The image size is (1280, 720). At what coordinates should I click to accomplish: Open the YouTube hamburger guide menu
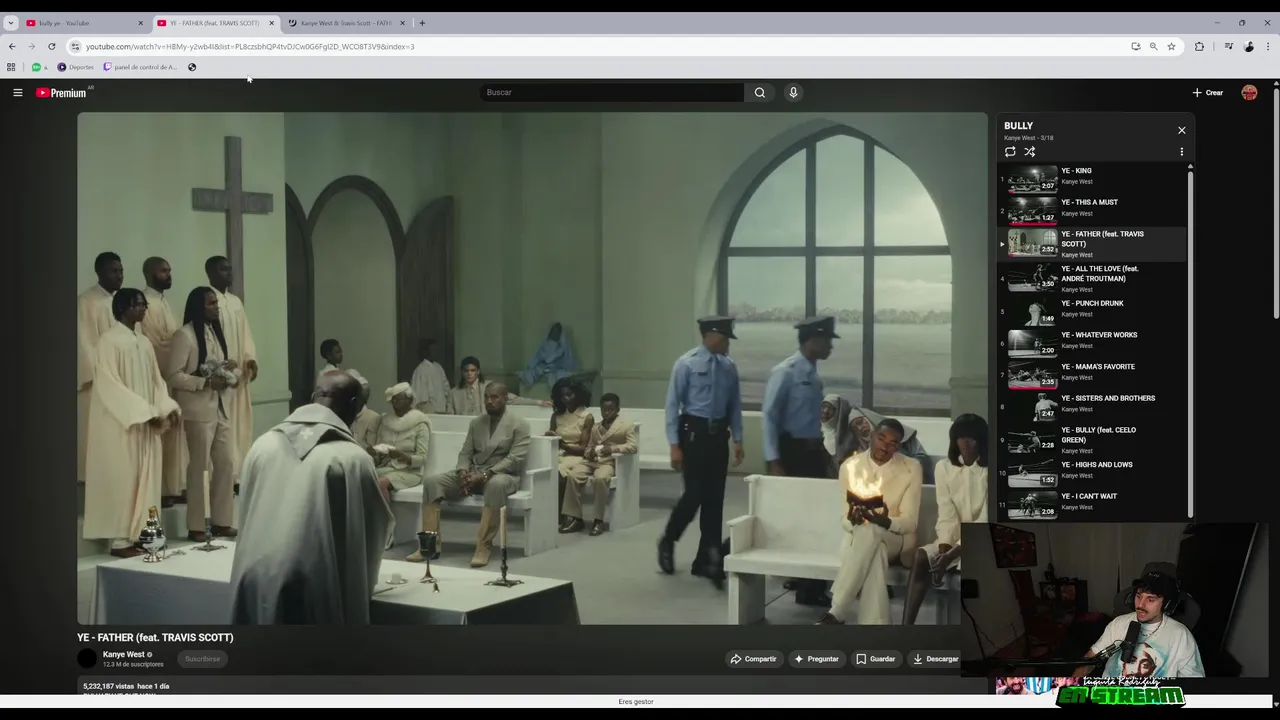click(x=17, y=92)
